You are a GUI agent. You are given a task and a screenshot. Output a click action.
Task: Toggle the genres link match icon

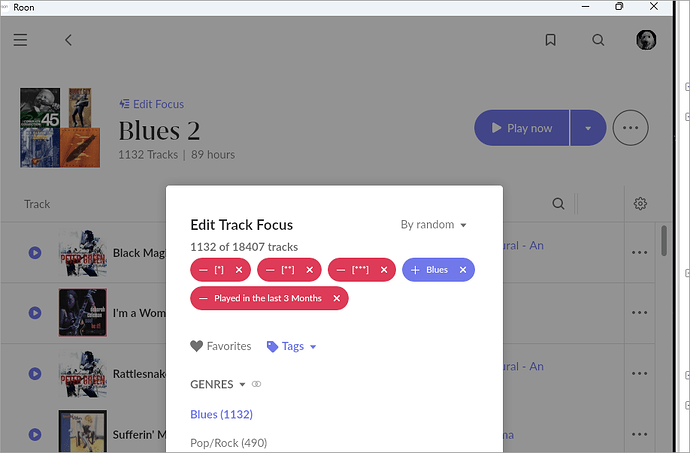coord(256,384)
